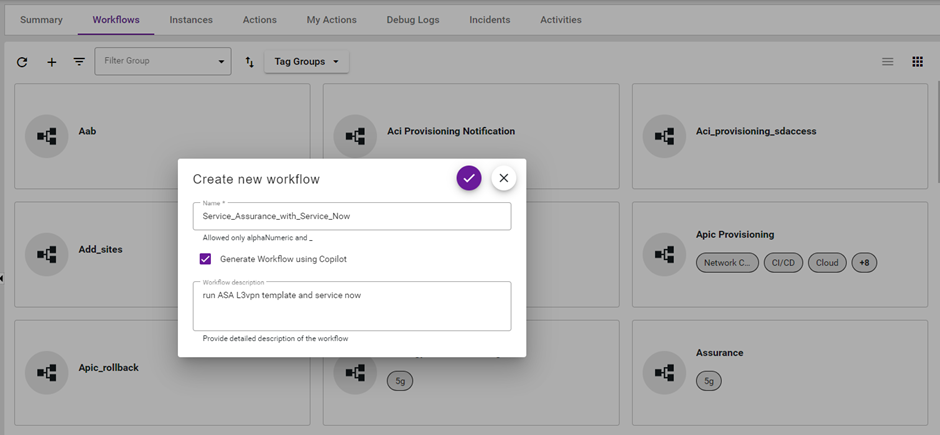940x435 pixels.
Task: View the Debug Logs tab
Action: [x=413, y=20]
